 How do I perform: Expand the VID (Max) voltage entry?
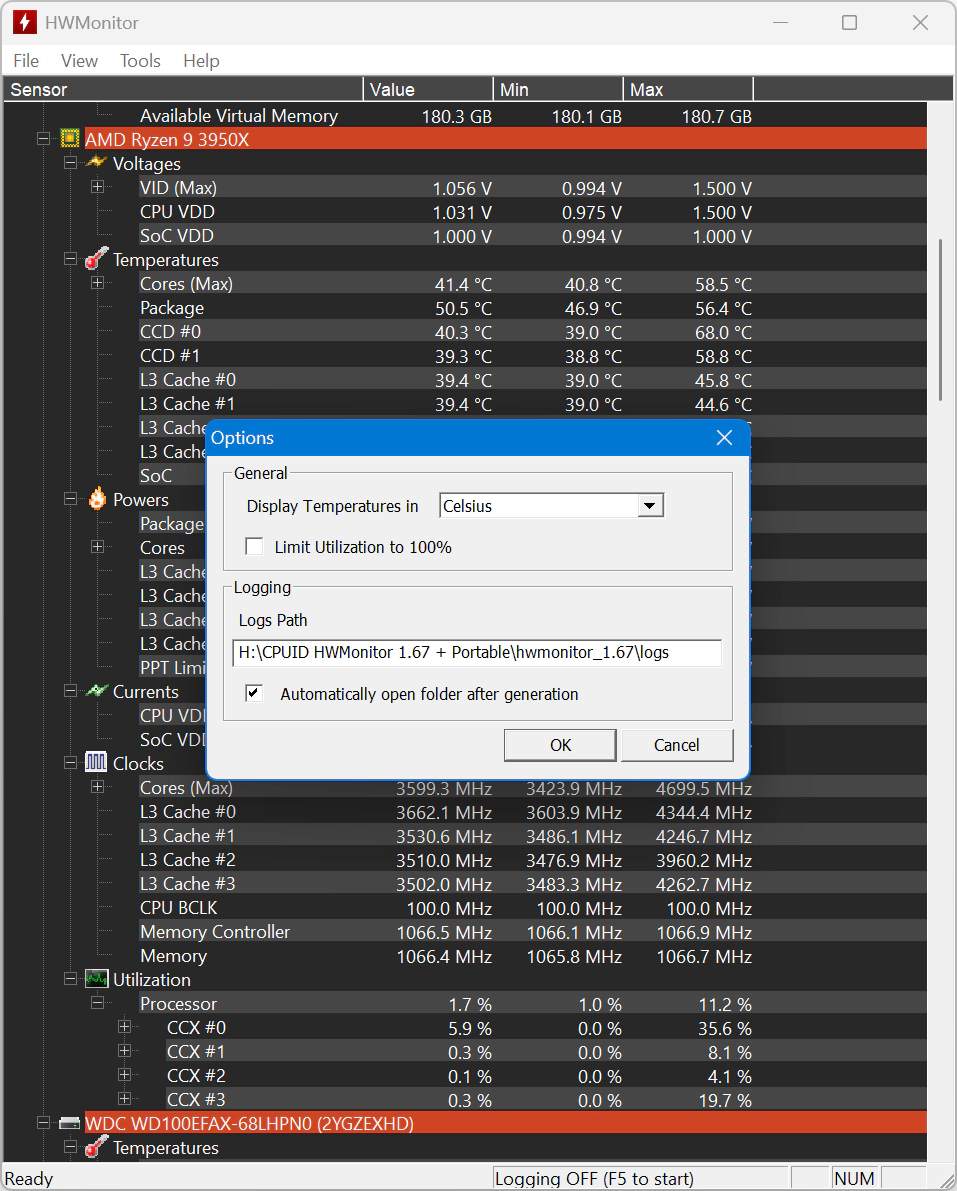97,187
